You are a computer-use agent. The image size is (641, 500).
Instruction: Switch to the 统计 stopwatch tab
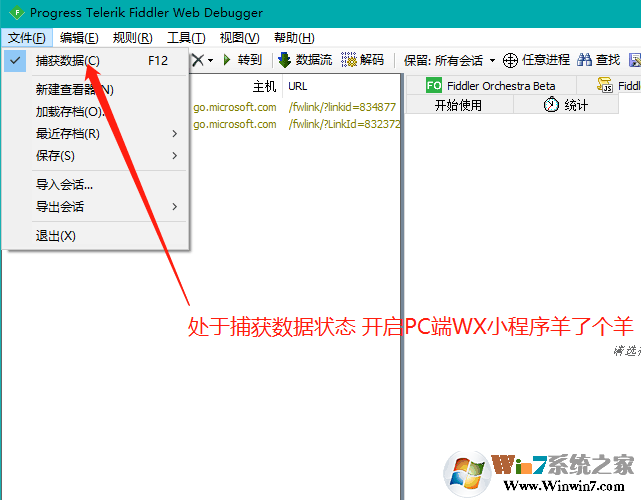tap(566, 105)
